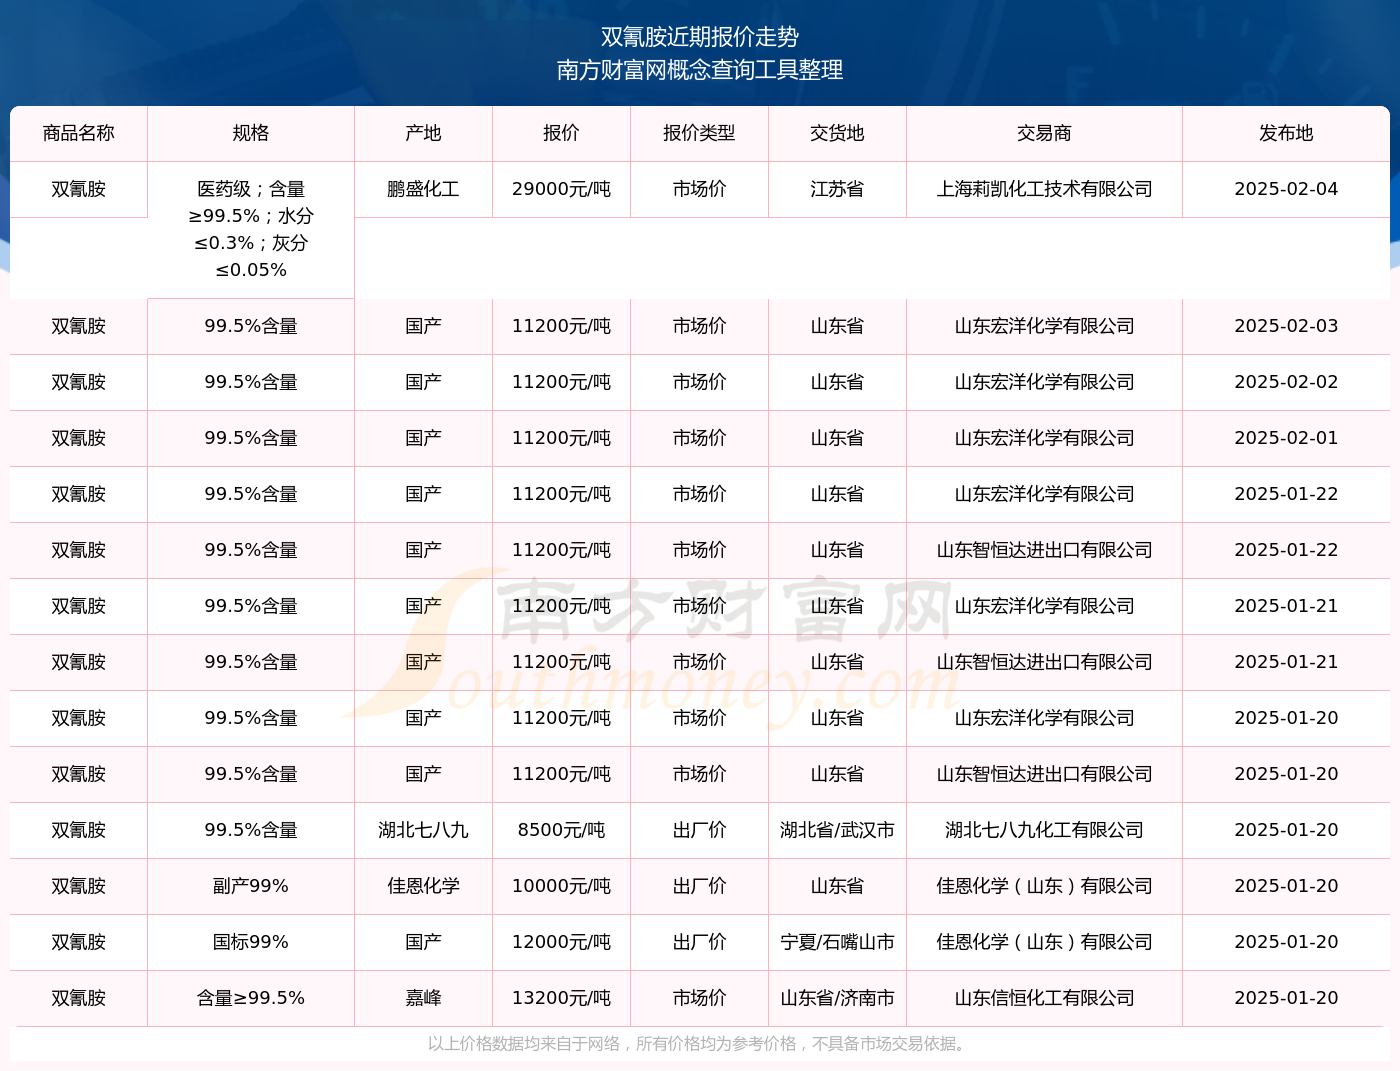Click the date "2025-02-01"
The image size is (1400, 1071).
coord(1286,438)
